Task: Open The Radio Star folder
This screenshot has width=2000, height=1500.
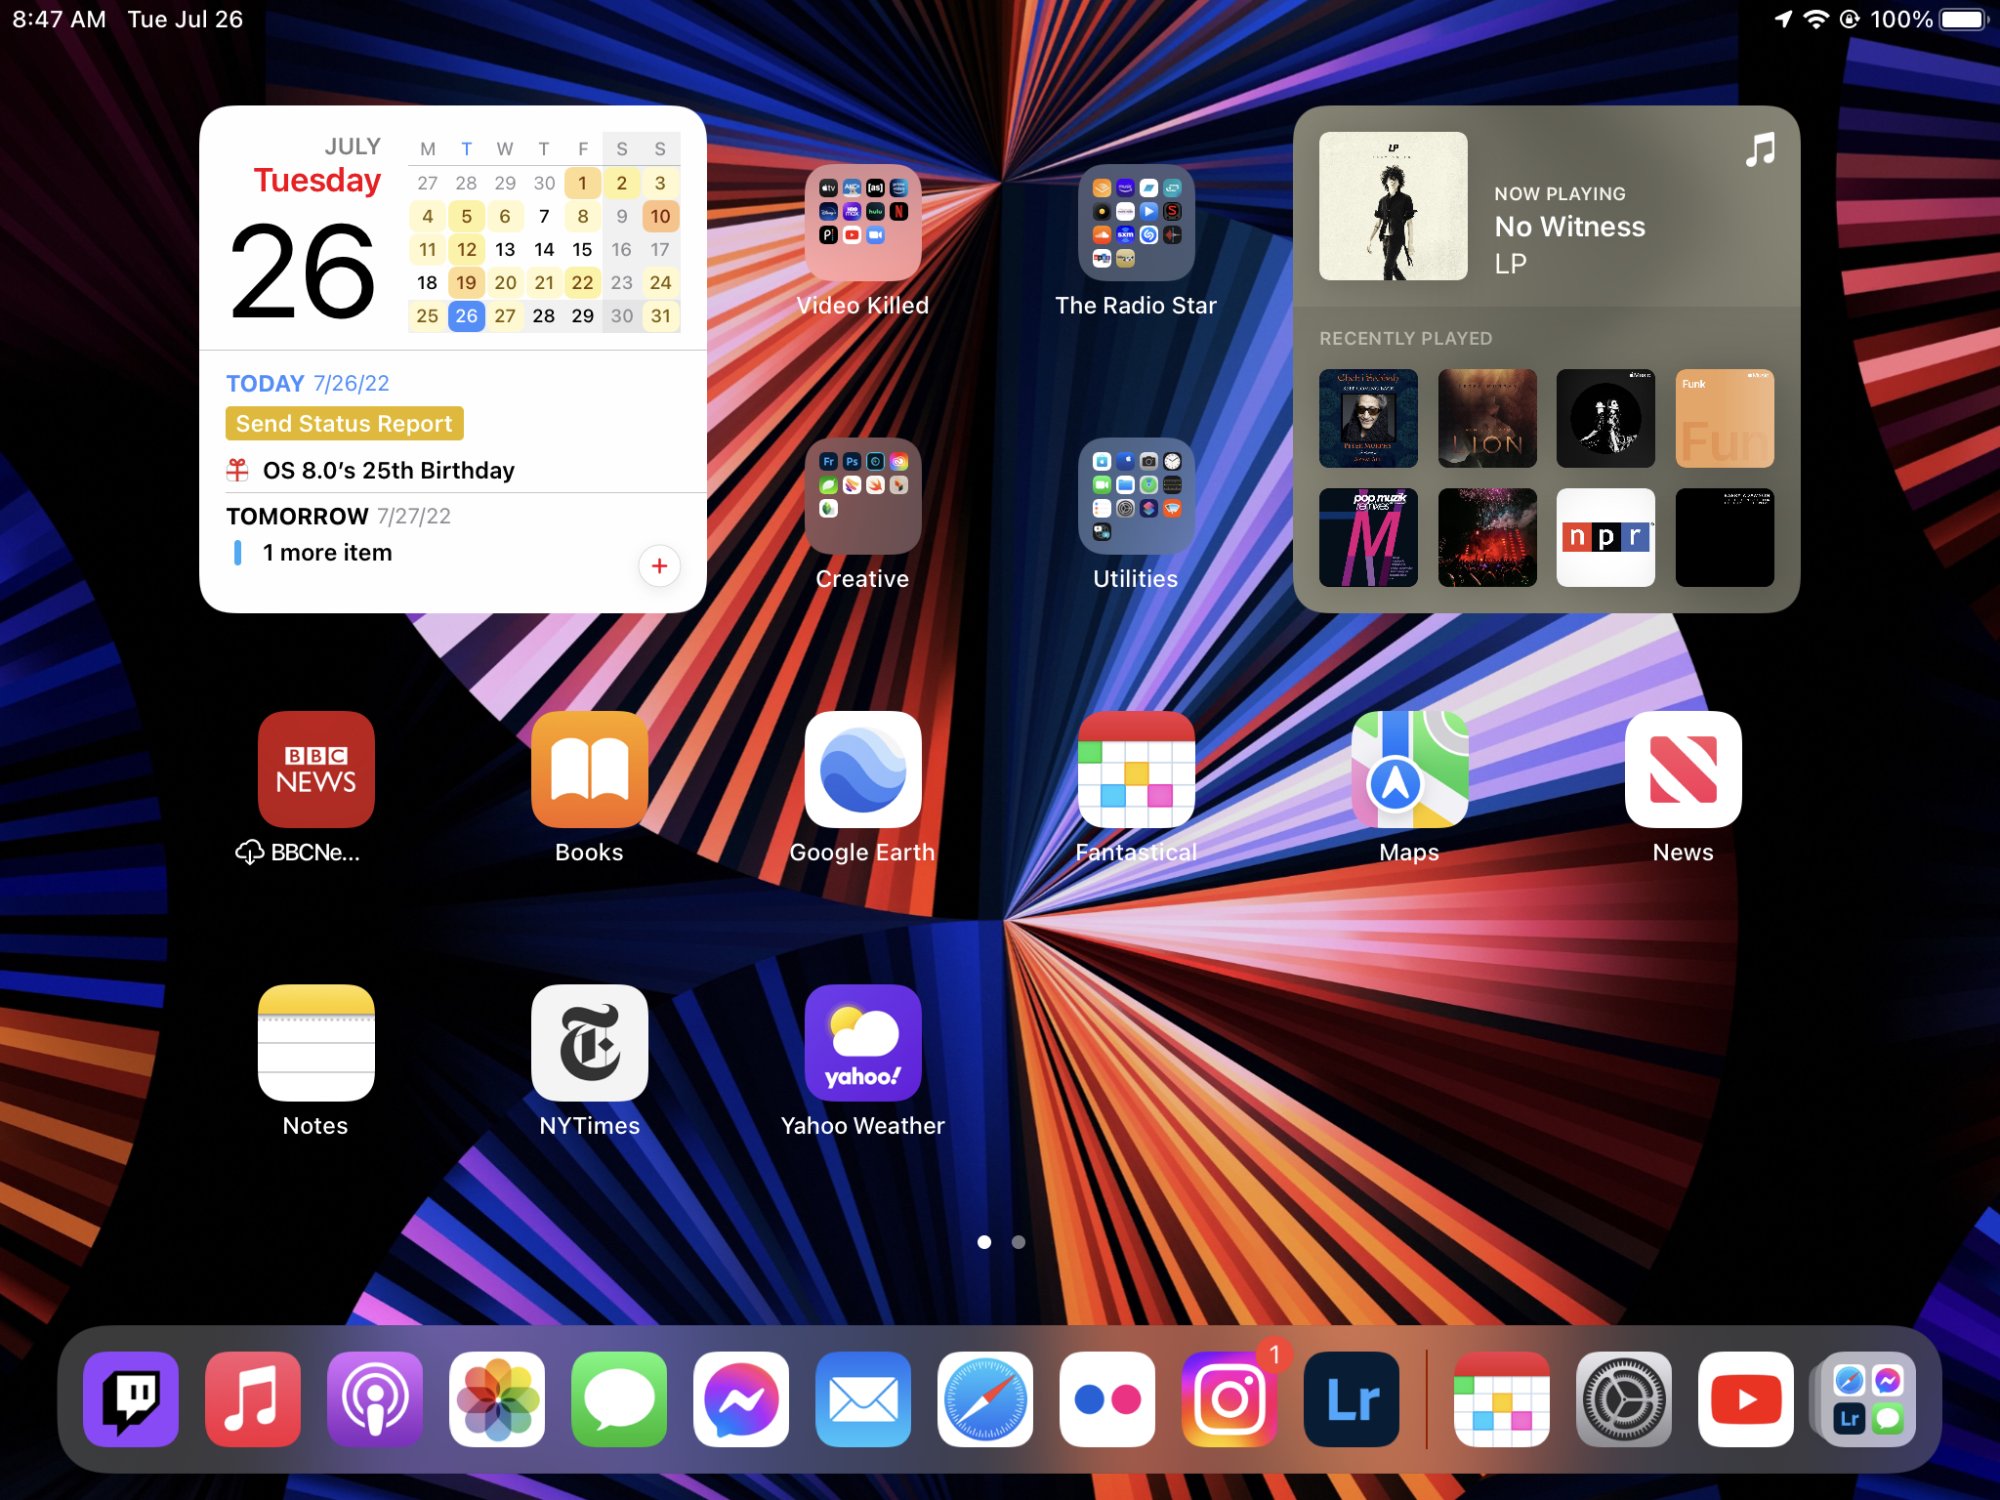Action: pyautogui.click(x=1135, y=223)
